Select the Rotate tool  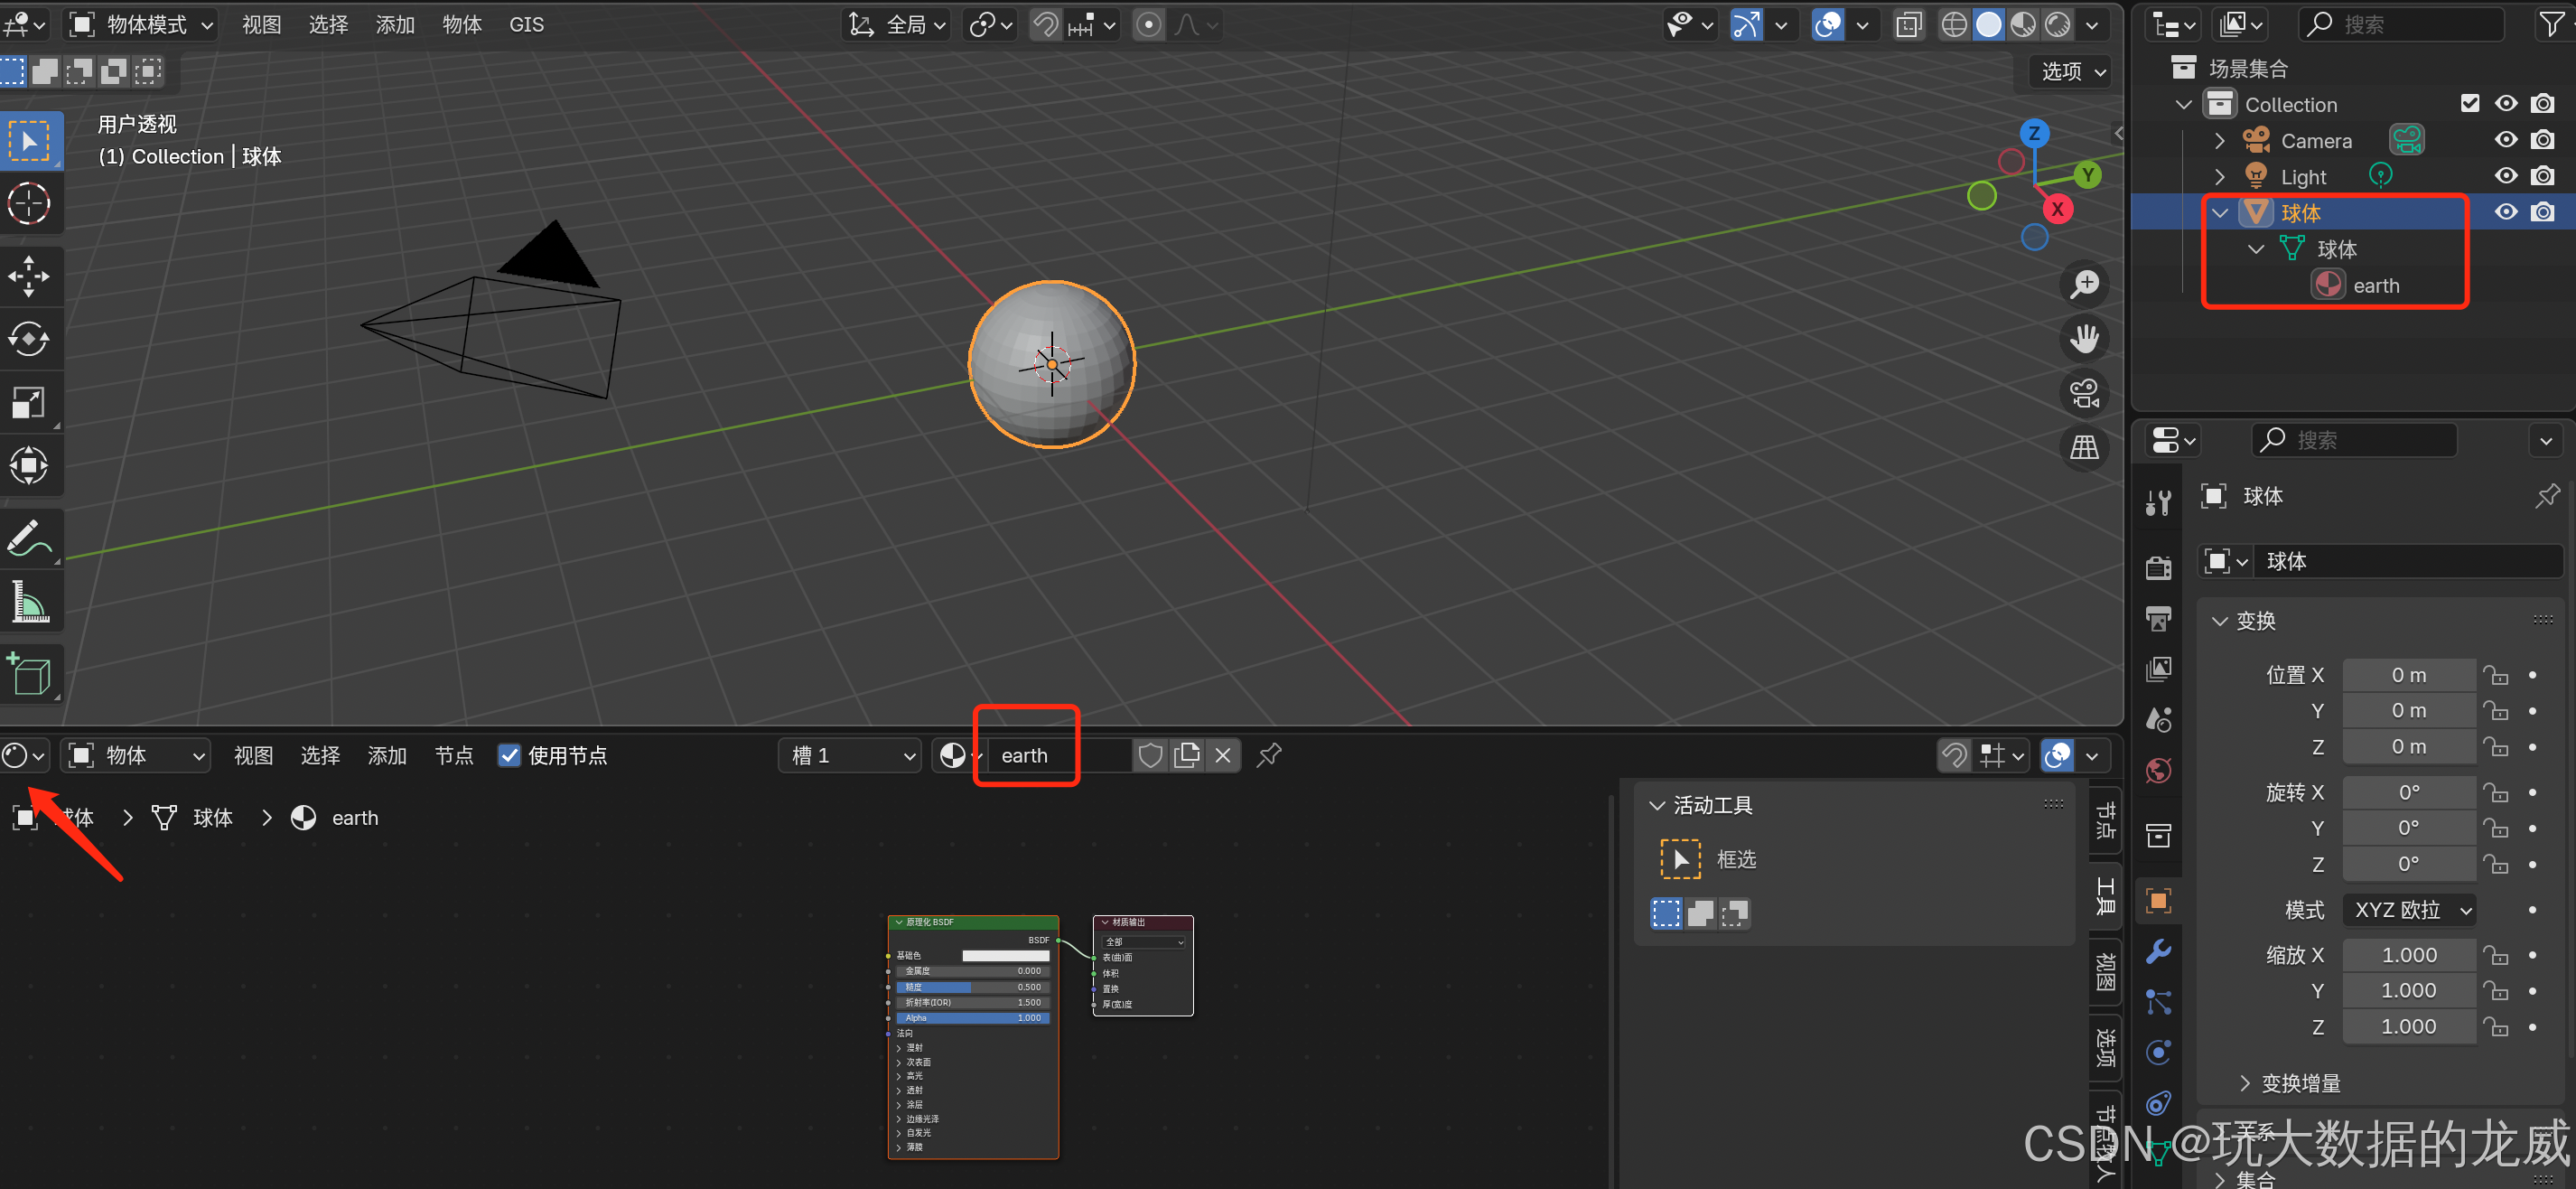pyautogui.click(x=29, y=339)
